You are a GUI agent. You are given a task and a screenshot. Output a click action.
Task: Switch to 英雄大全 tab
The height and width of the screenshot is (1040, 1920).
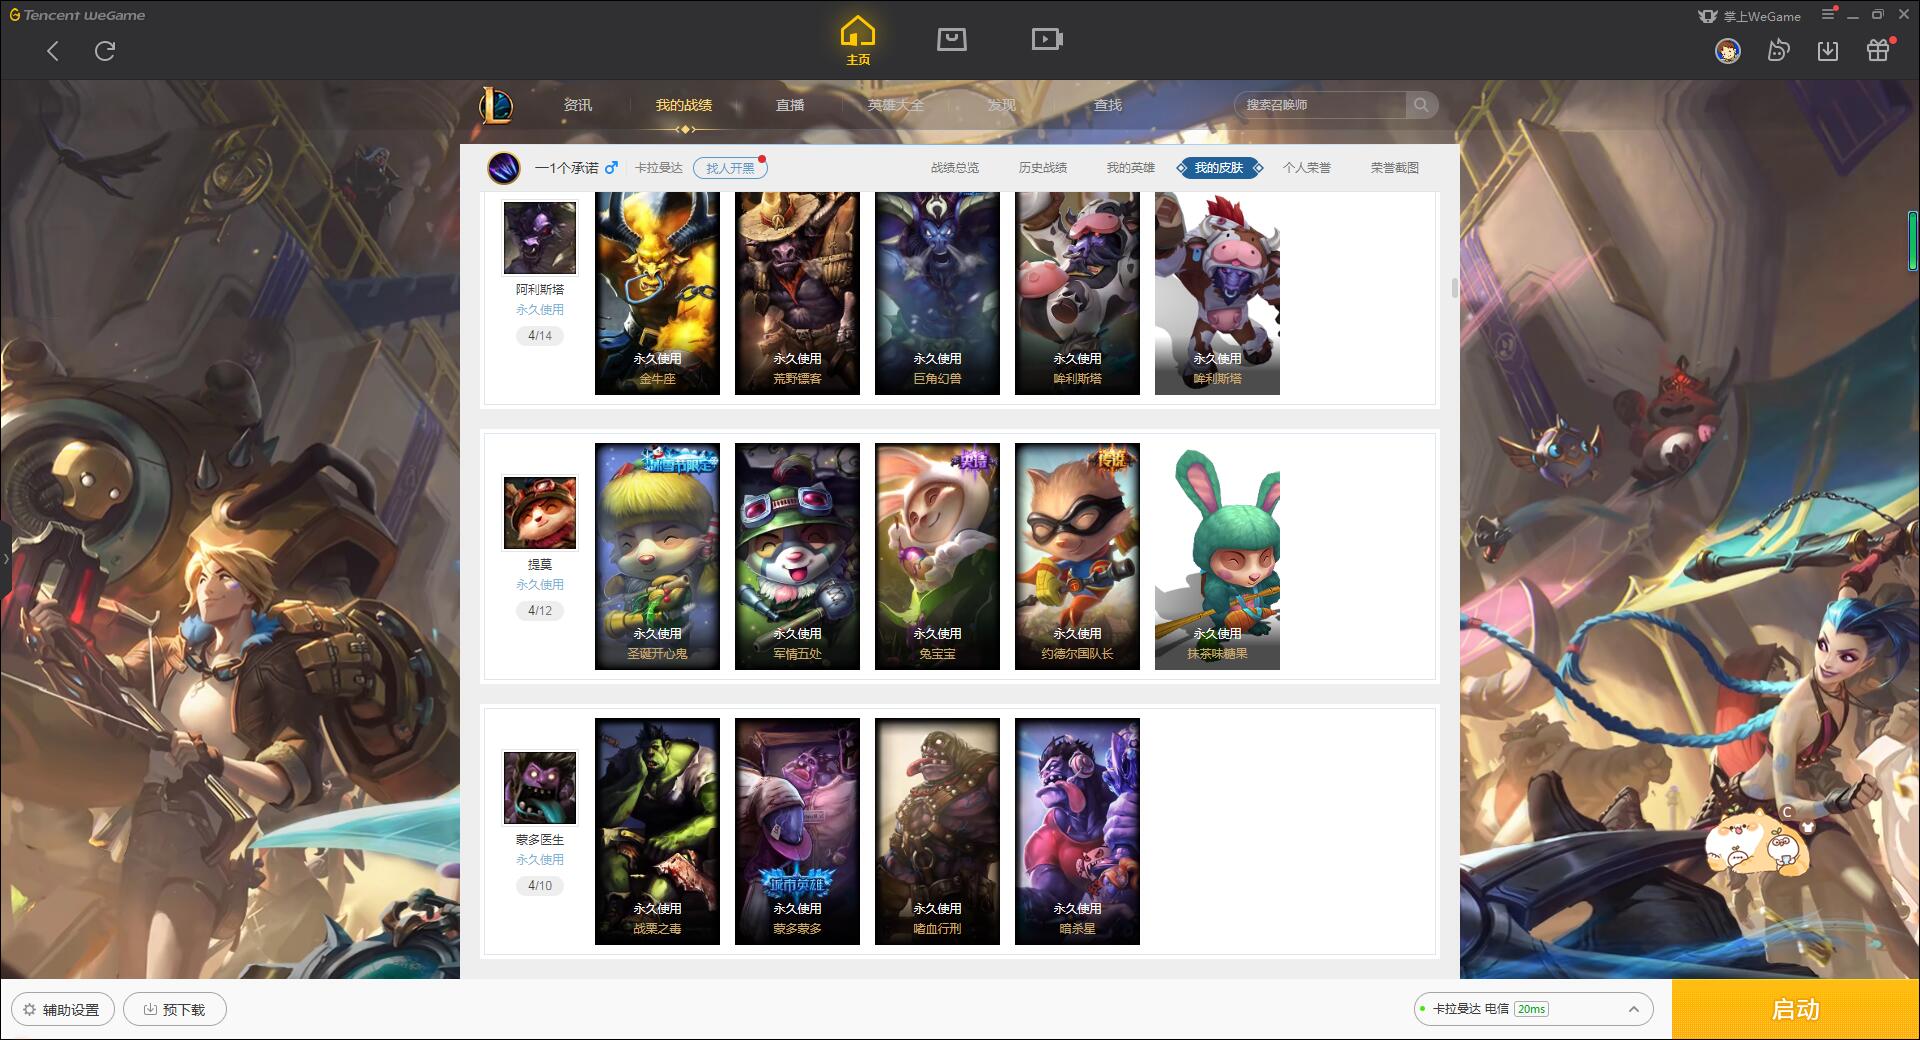tap(896, 105)
